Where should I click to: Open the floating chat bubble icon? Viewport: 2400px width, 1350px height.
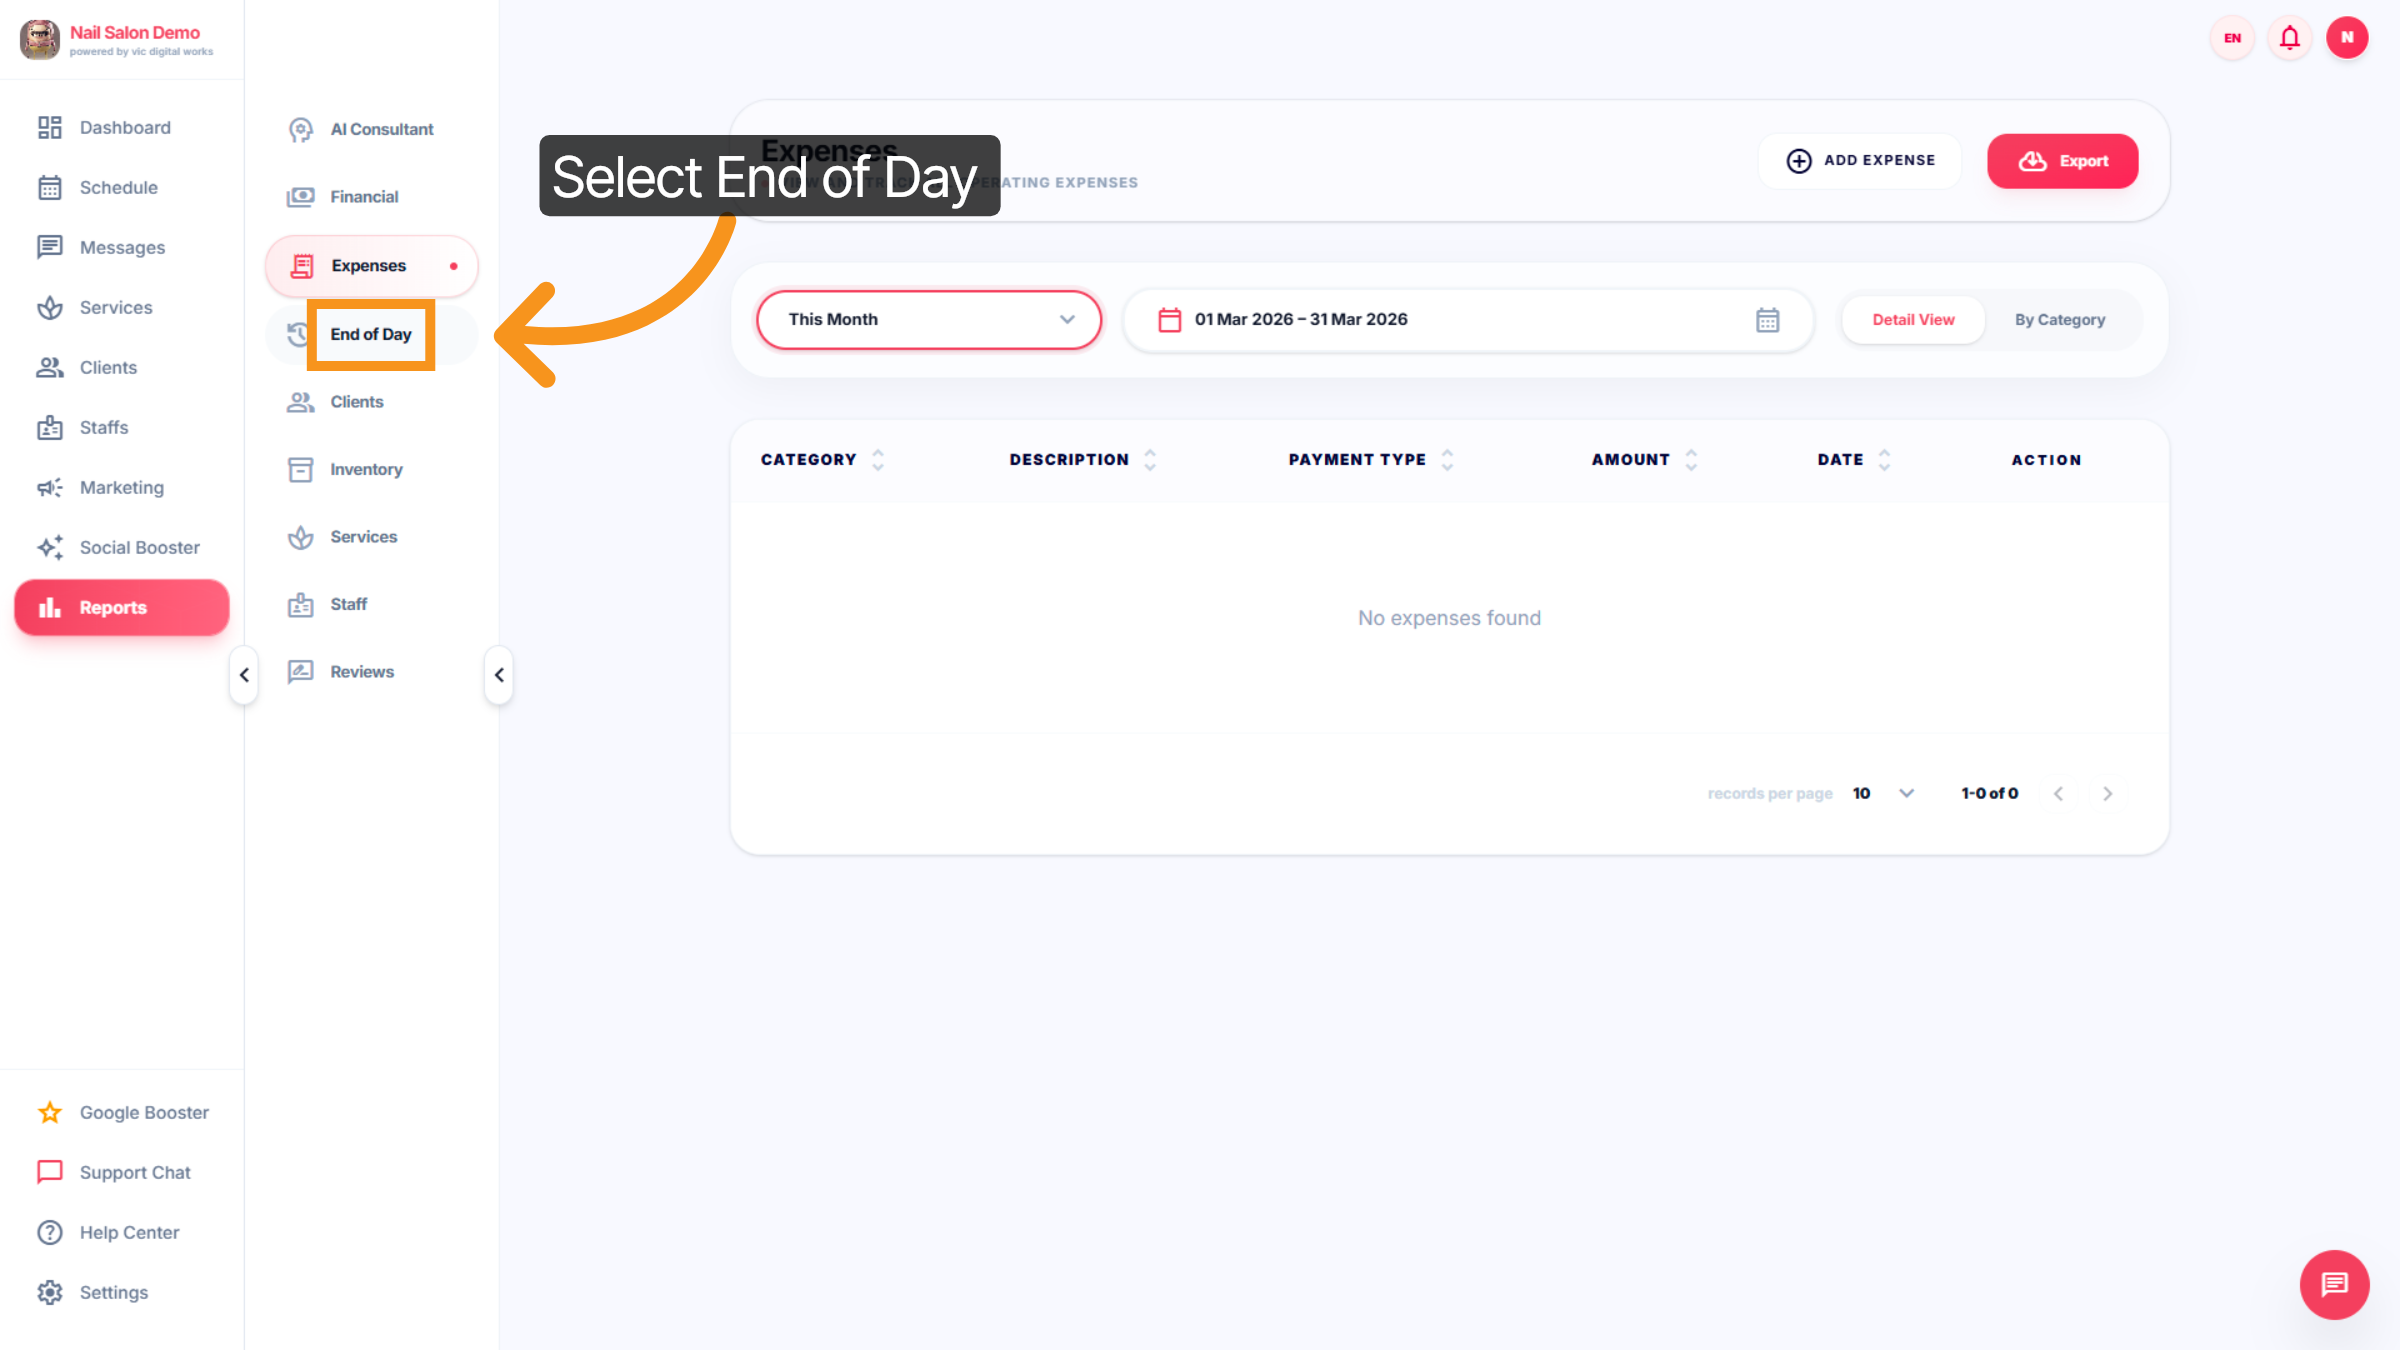click(x=2334, y=1284)
